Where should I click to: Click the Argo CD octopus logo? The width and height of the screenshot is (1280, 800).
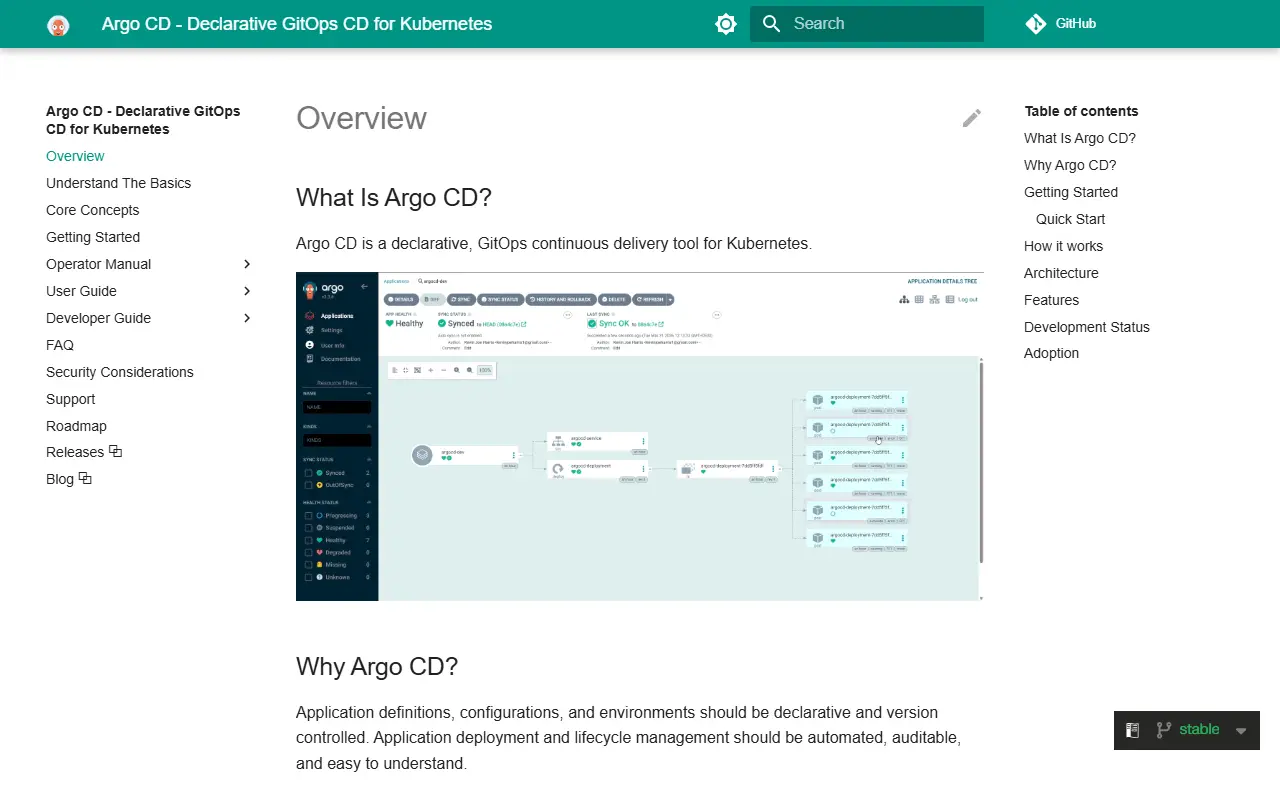[58, 24]
